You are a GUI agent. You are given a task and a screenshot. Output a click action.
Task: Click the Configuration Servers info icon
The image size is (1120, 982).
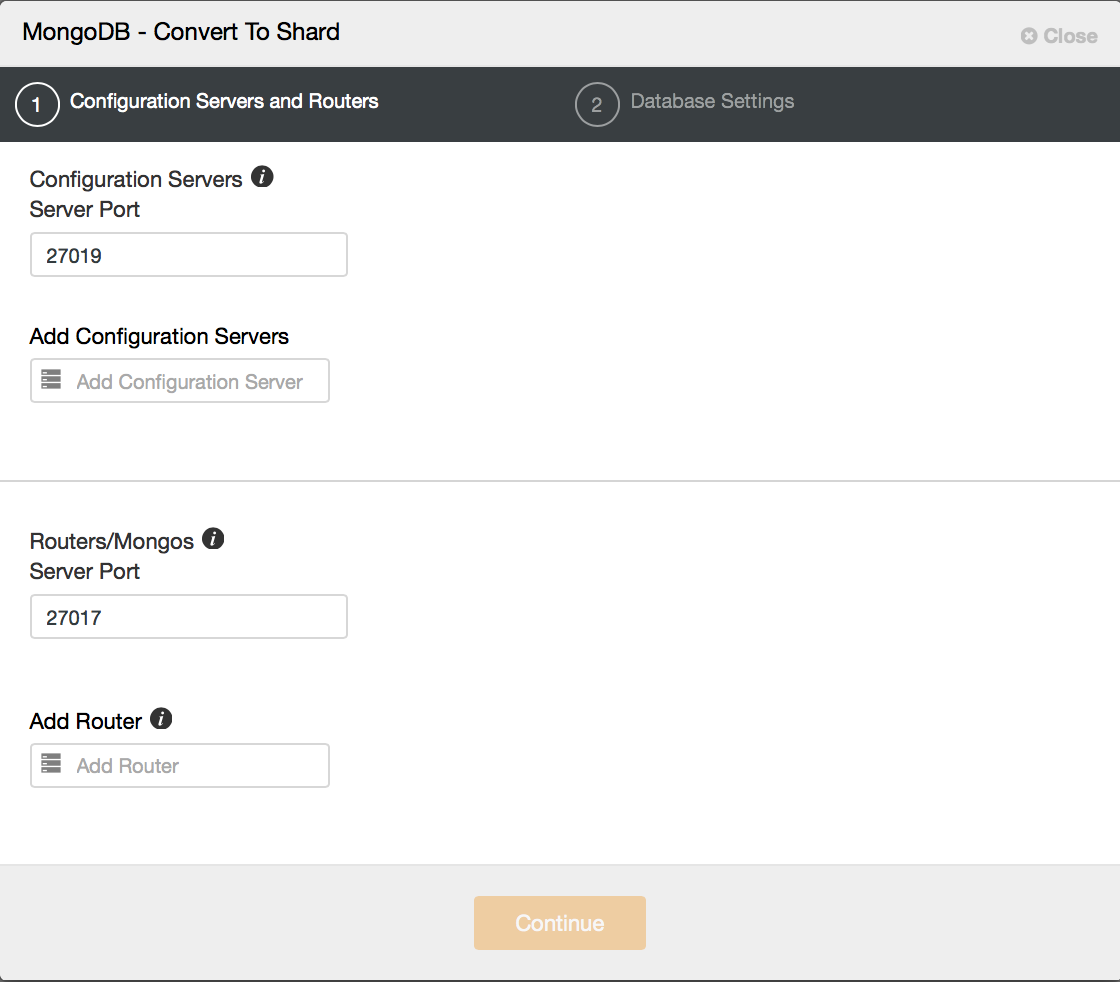(262, 176)
